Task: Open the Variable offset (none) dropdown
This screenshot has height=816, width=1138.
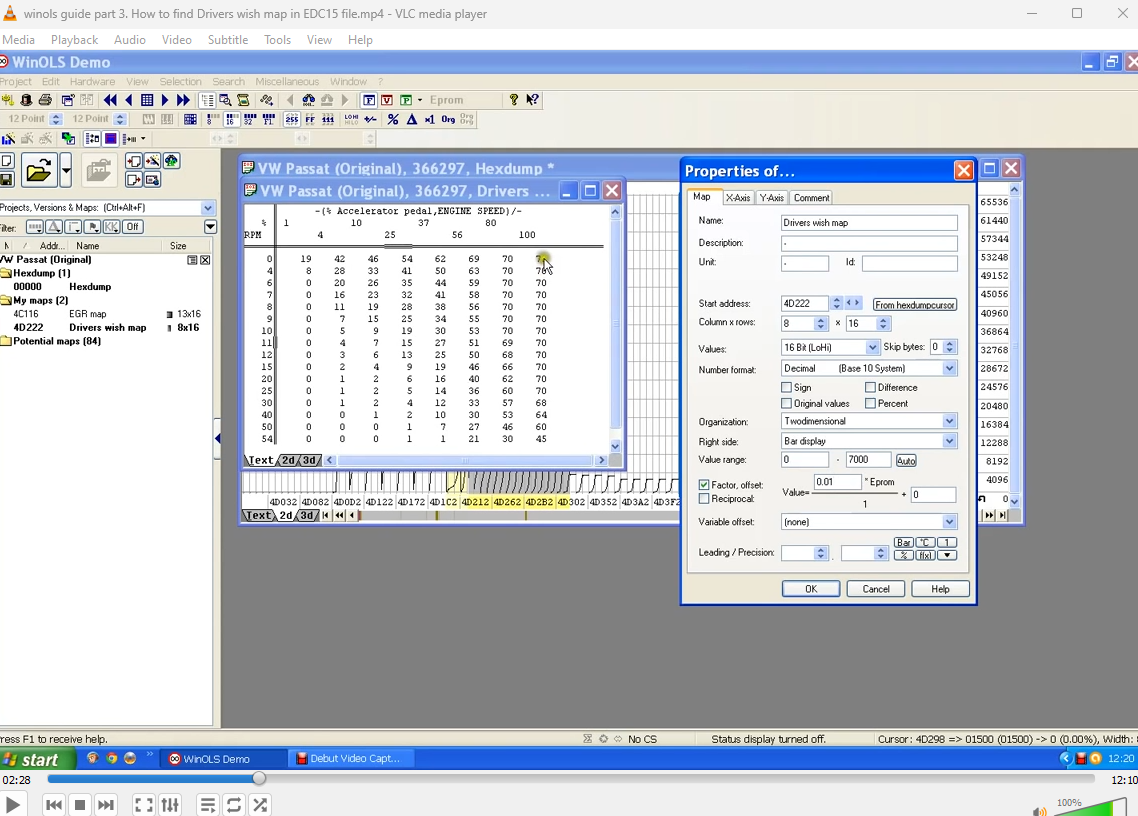Action: pyautogui.click(x=949, y=522)
